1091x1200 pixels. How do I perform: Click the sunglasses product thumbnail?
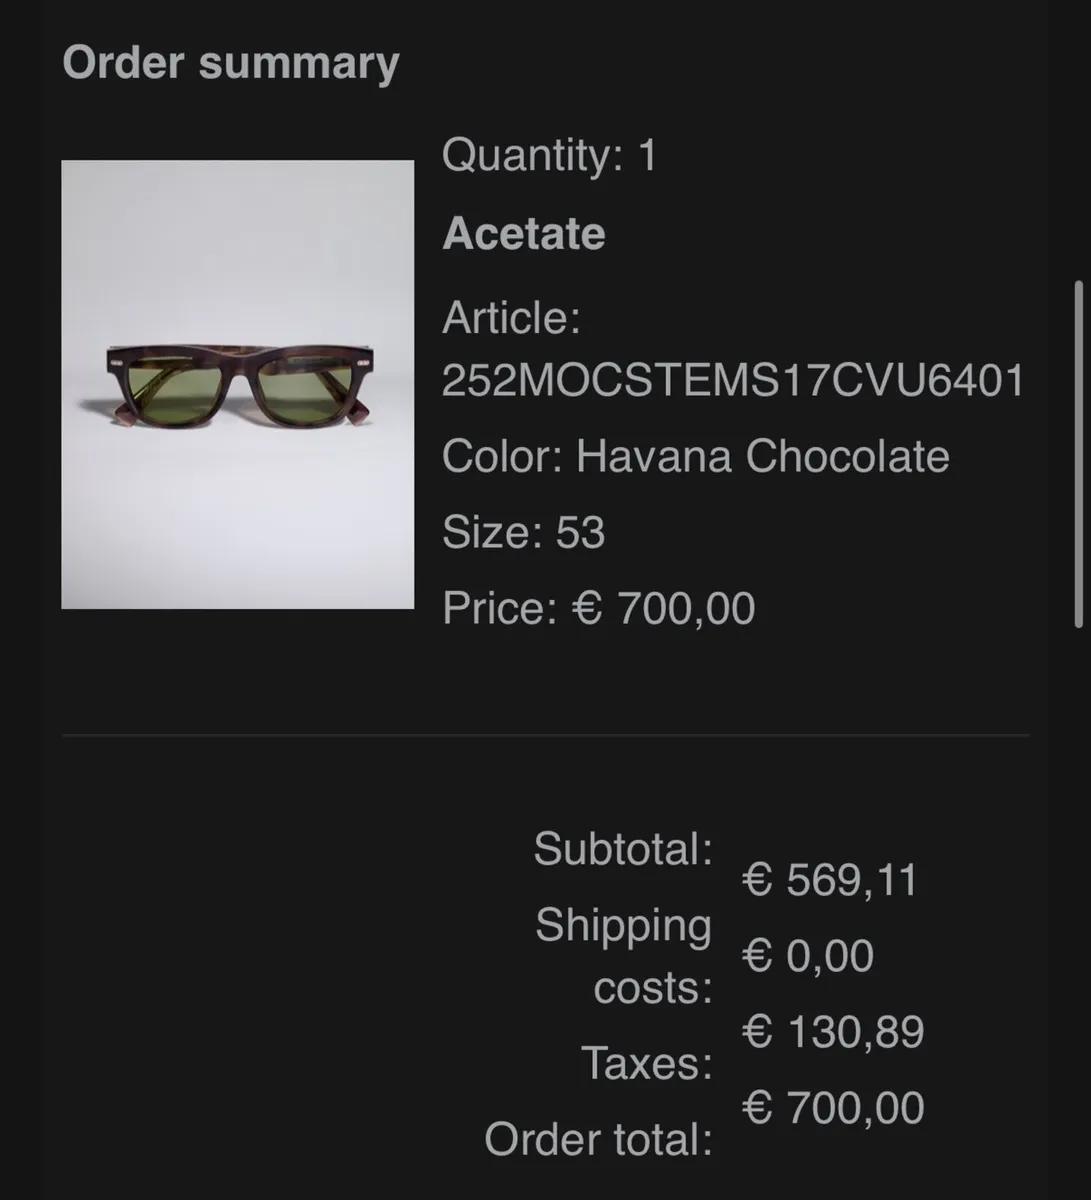pyautogui.click(x=237, y=384)
